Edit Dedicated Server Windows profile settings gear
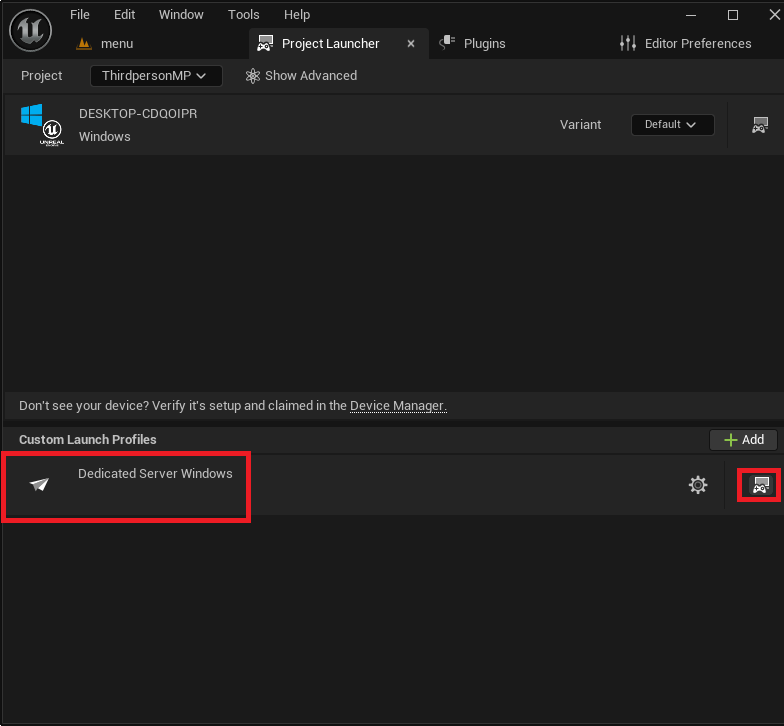The height and width of the screenshot is (726, 784). (698, 484)
